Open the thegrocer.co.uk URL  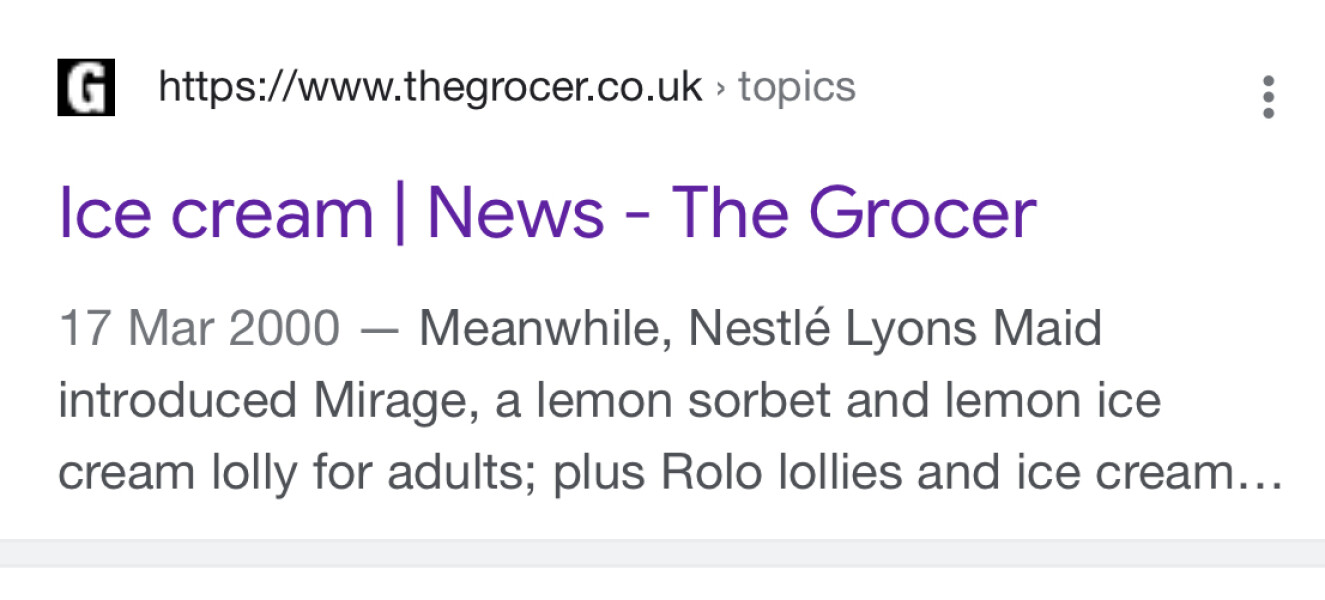point(430,88)
